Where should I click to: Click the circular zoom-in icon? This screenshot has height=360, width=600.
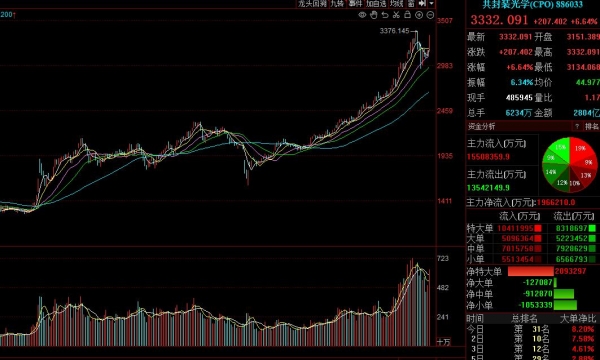click(419, 15)
